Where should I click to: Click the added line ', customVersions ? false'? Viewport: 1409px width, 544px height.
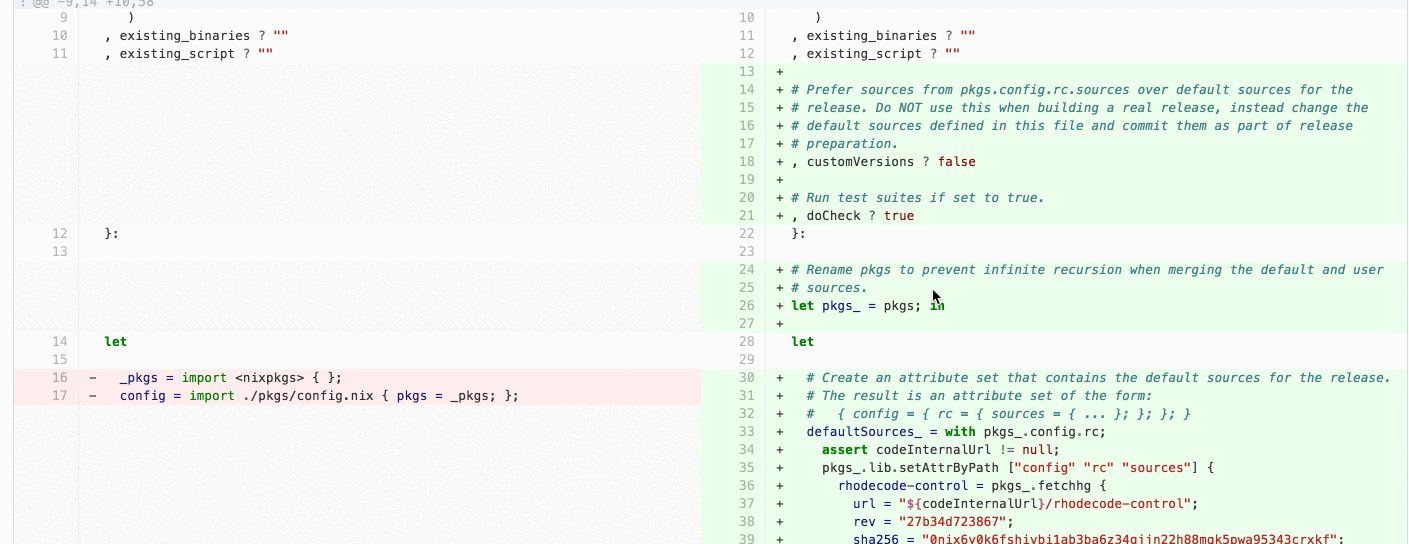click(883, 162)
